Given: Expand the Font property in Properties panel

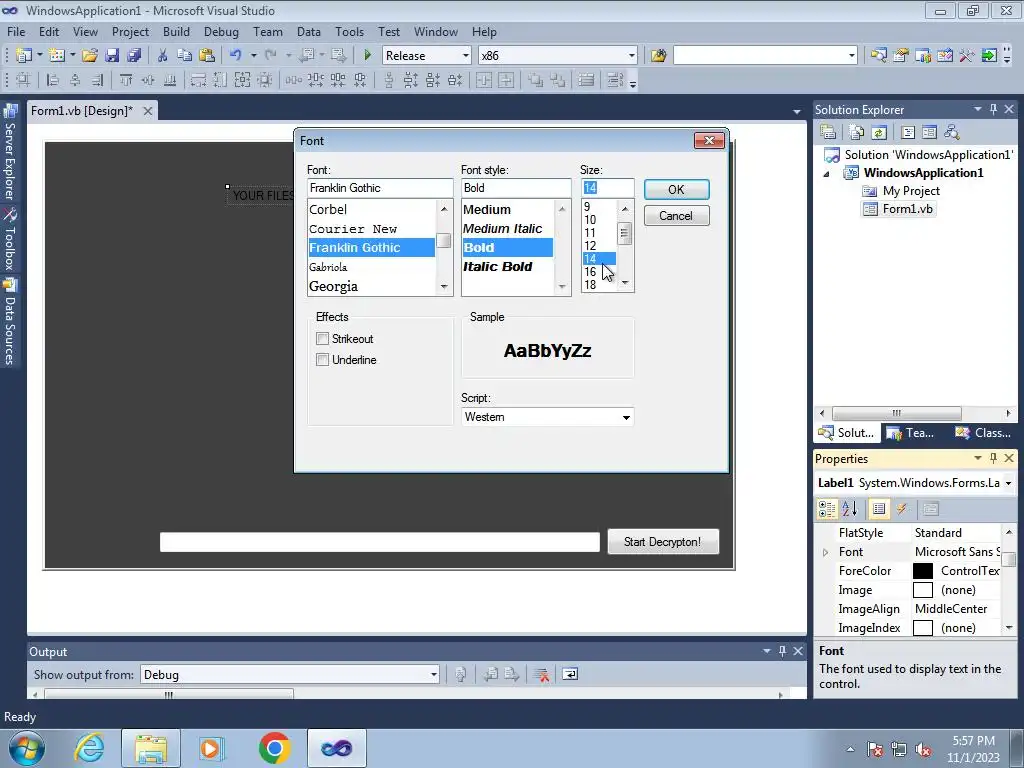Looking at the screenshot, I should (825, 552).
